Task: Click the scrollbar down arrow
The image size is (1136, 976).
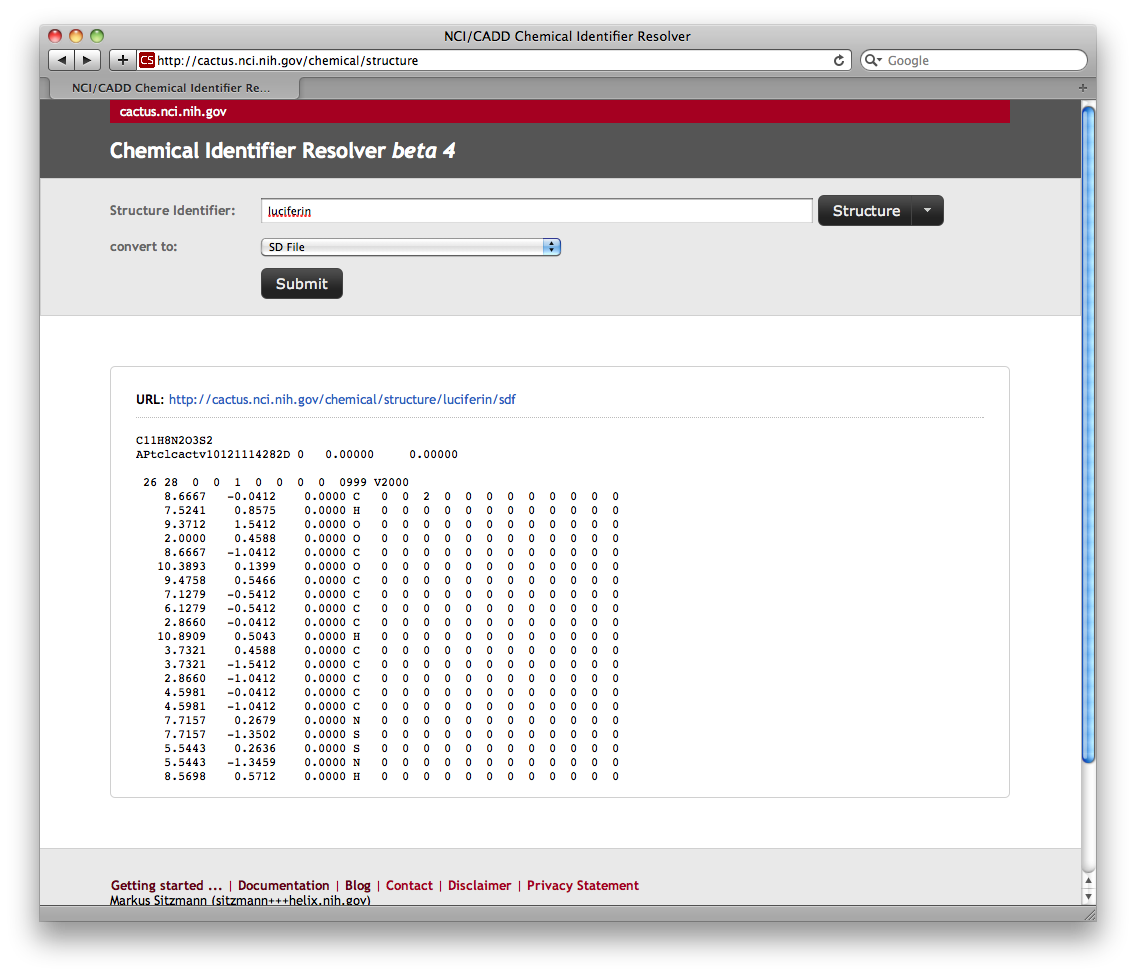Action: click(1088, 896)
